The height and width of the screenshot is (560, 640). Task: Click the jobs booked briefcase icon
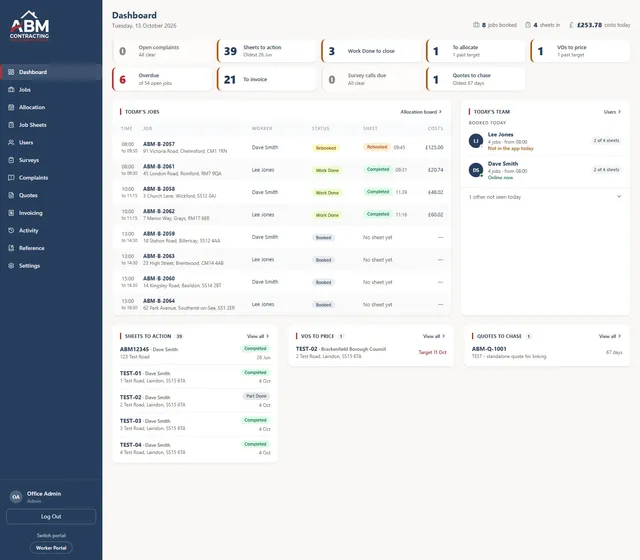click(476, 25)
